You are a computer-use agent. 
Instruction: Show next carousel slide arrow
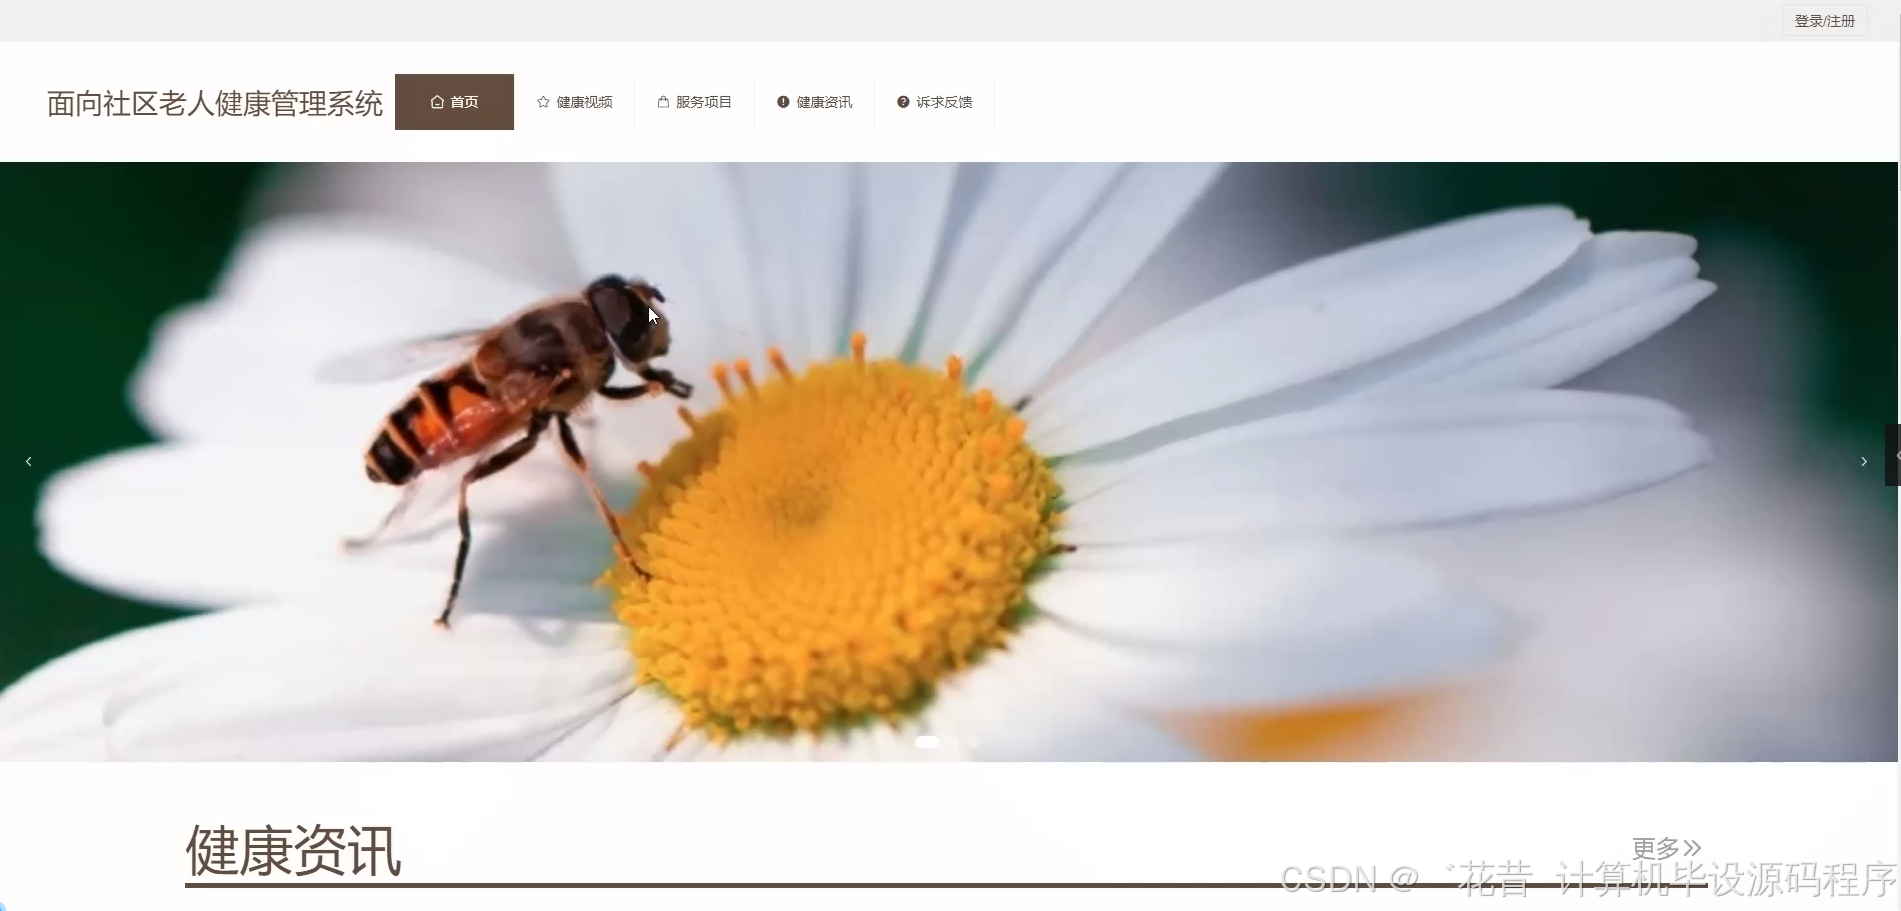1863,461
